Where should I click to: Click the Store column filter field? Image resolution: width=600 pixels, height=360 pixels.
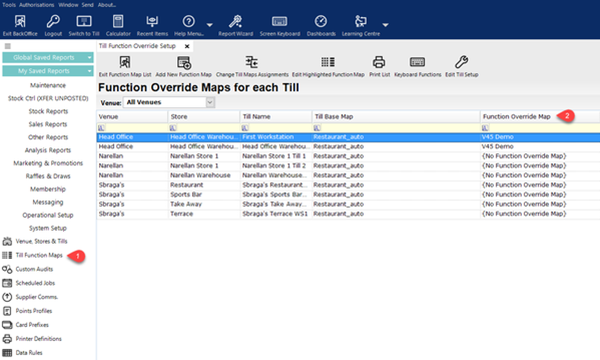click(x=204, y=128)
